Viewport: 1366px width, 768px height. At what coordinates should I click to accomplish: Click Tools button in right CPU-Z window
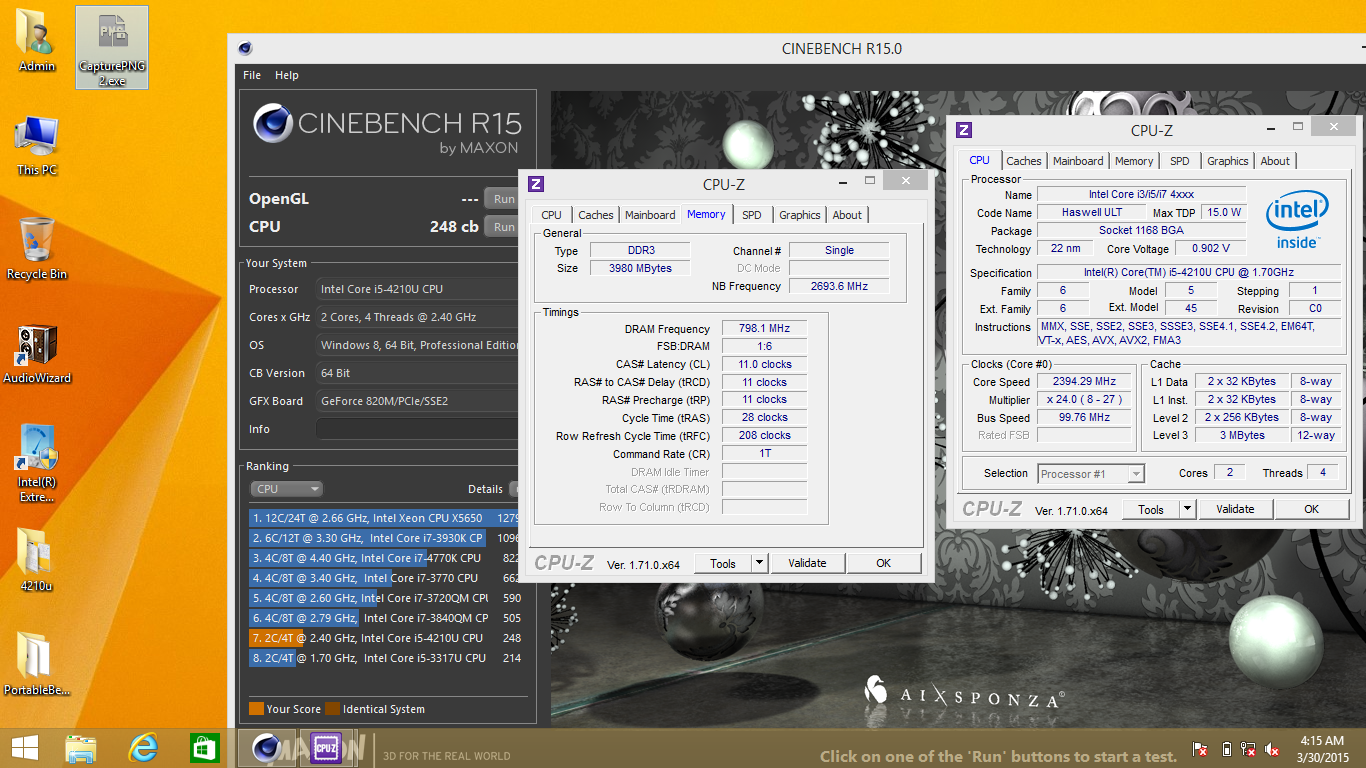click(1151, 509)
